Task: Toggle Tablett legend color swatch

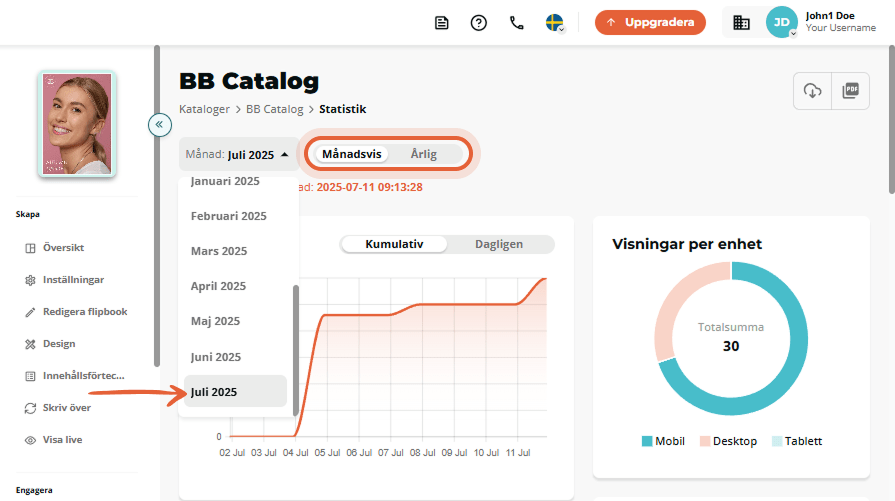Action: click(777, 441)
